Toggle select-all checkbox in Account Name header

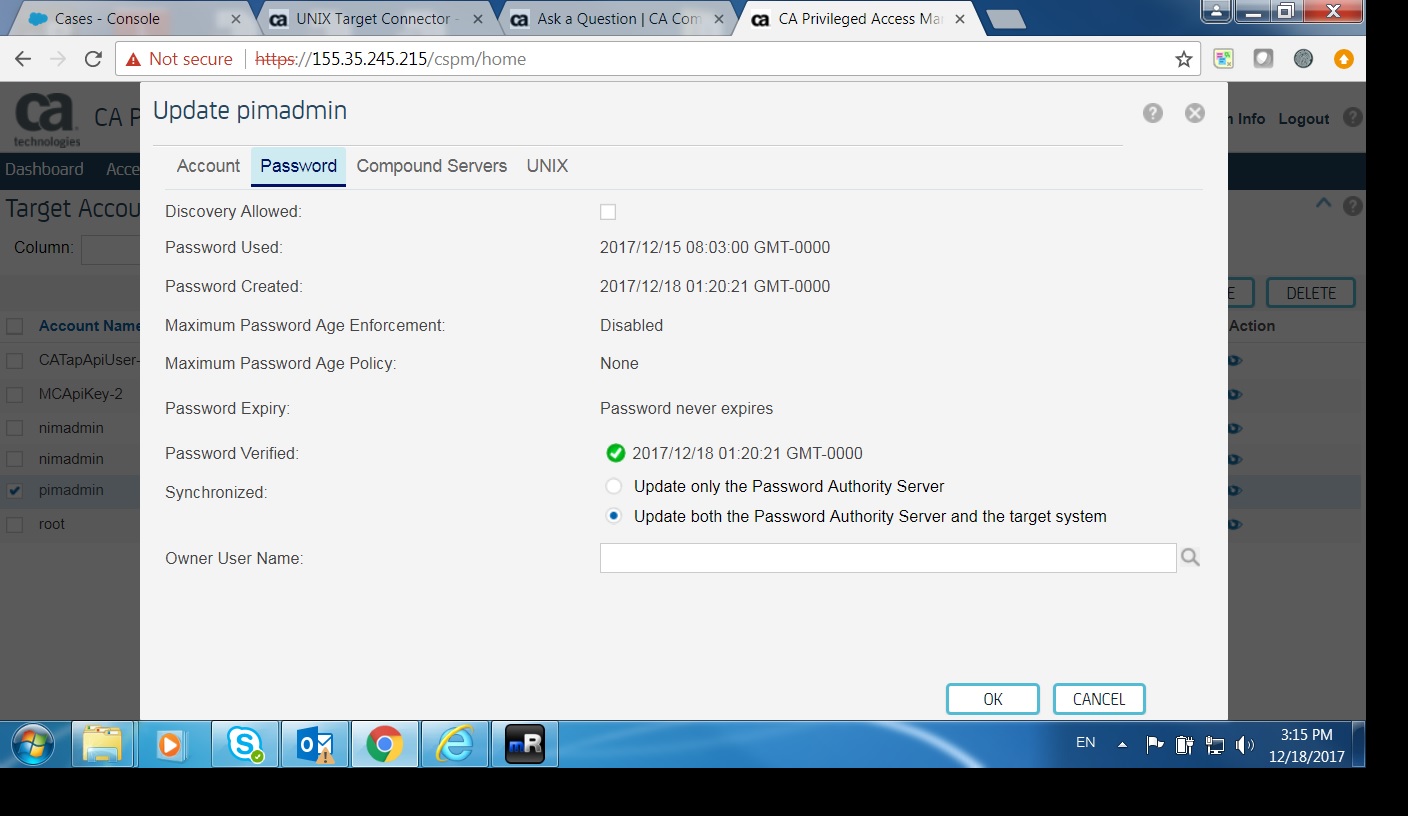(15, 326)
